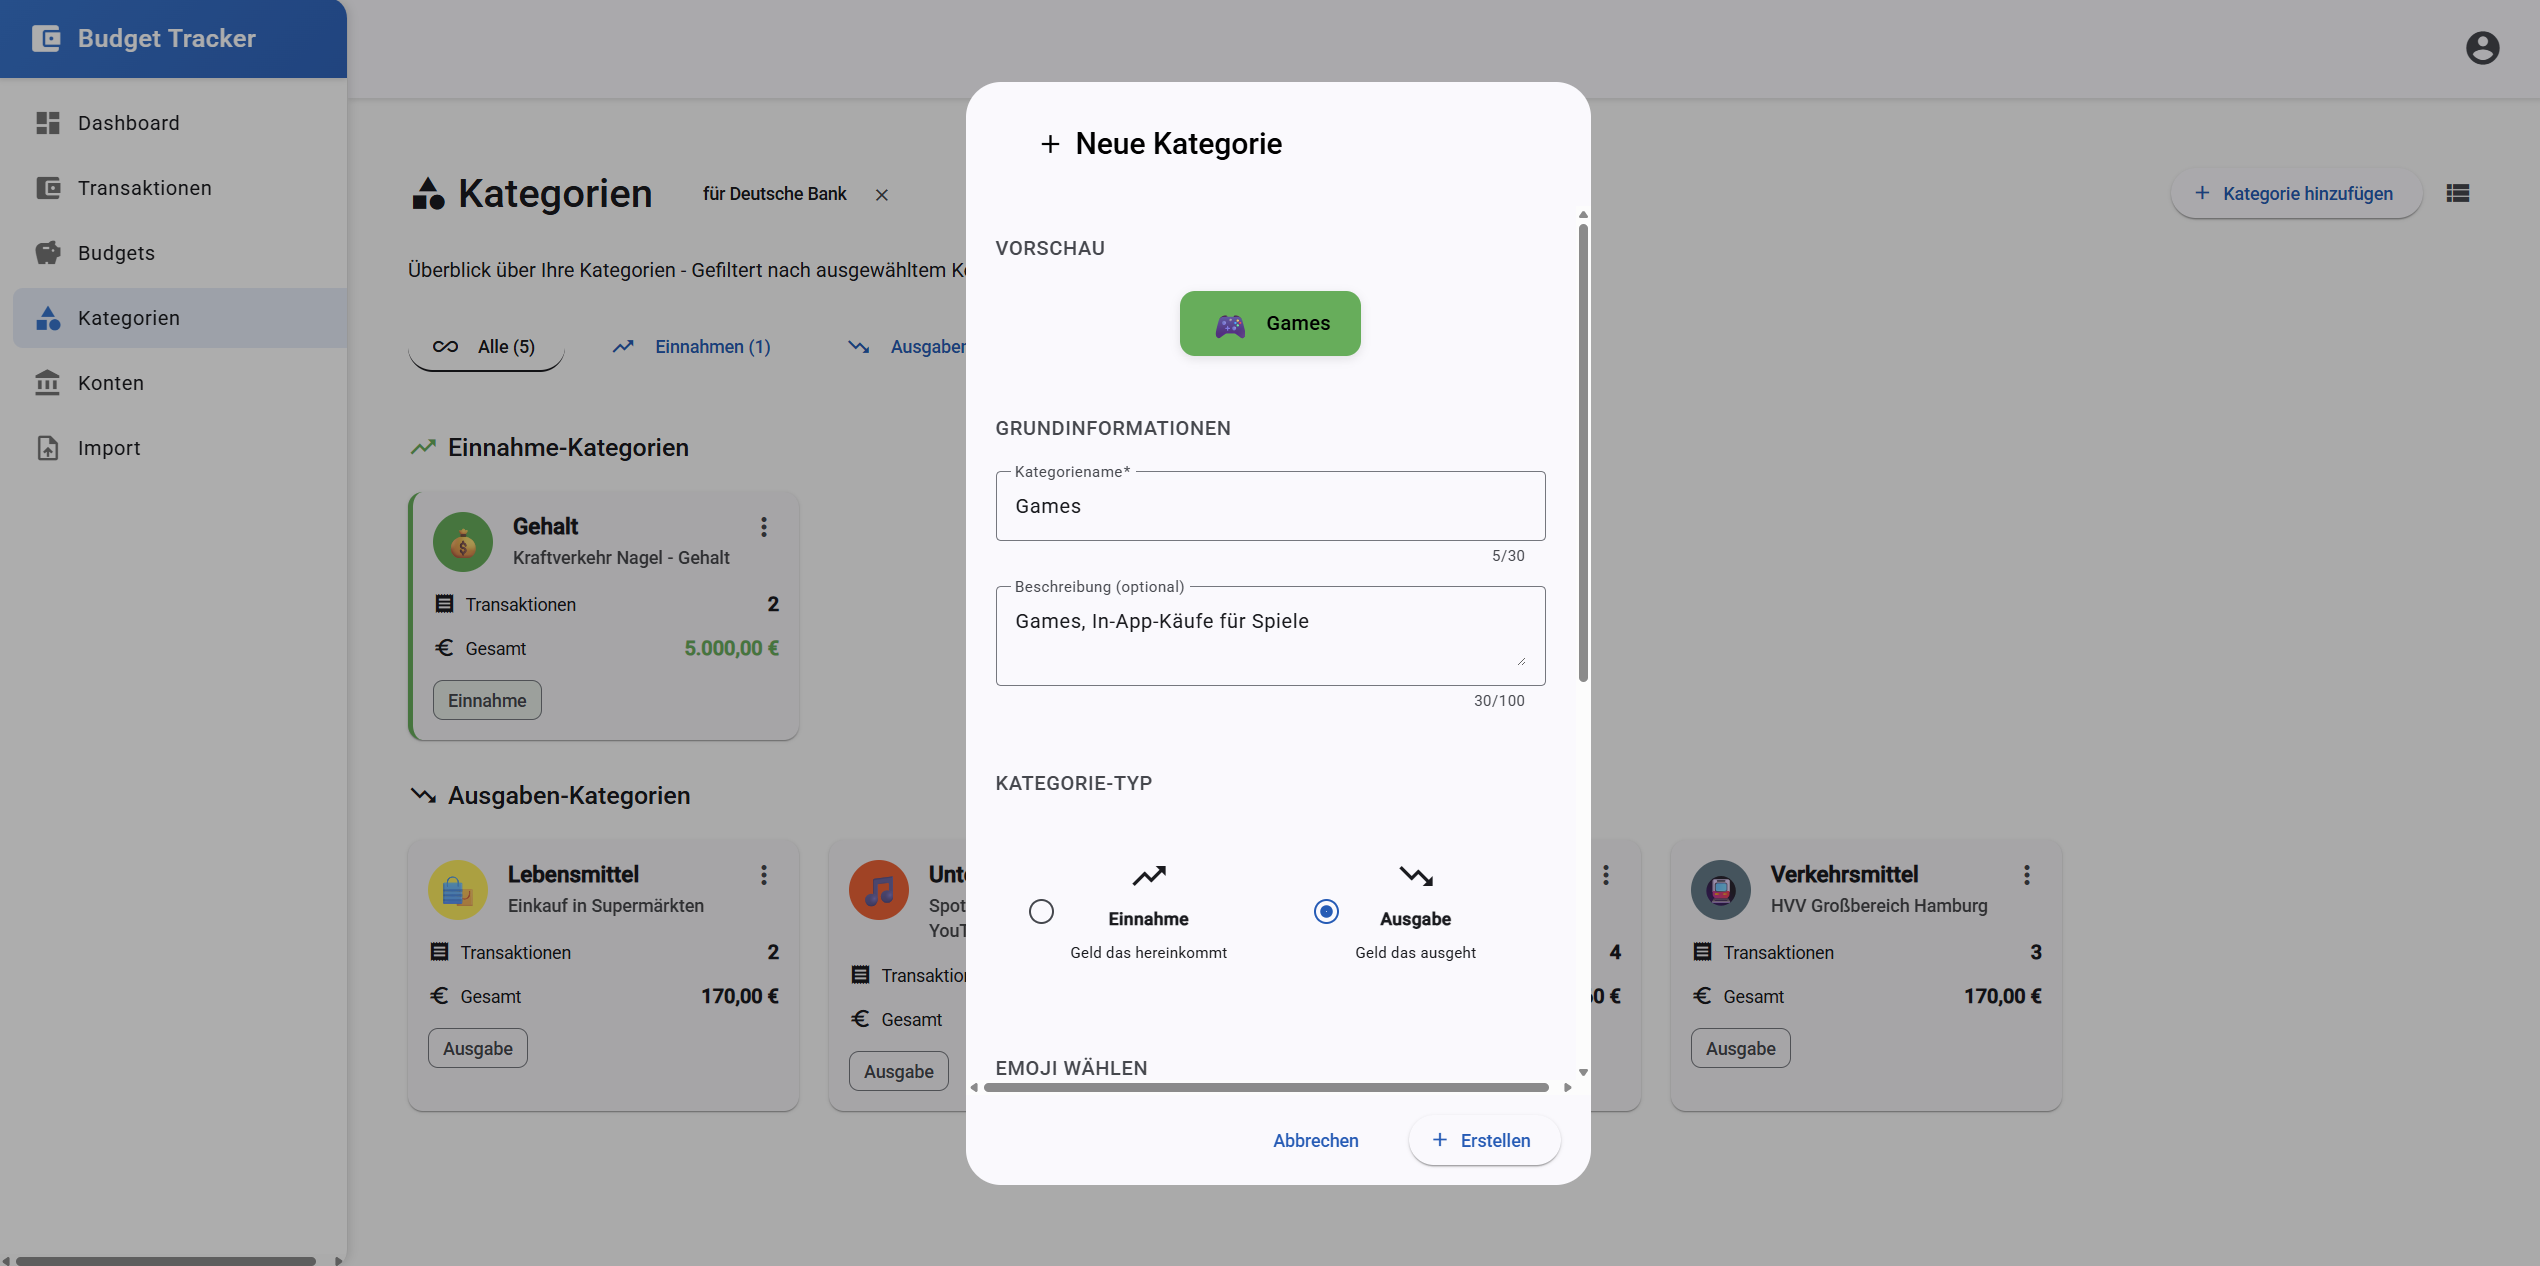Click the Transaktionen icon on the Gehalt card

pyautogui.click(x=444, y=604)
